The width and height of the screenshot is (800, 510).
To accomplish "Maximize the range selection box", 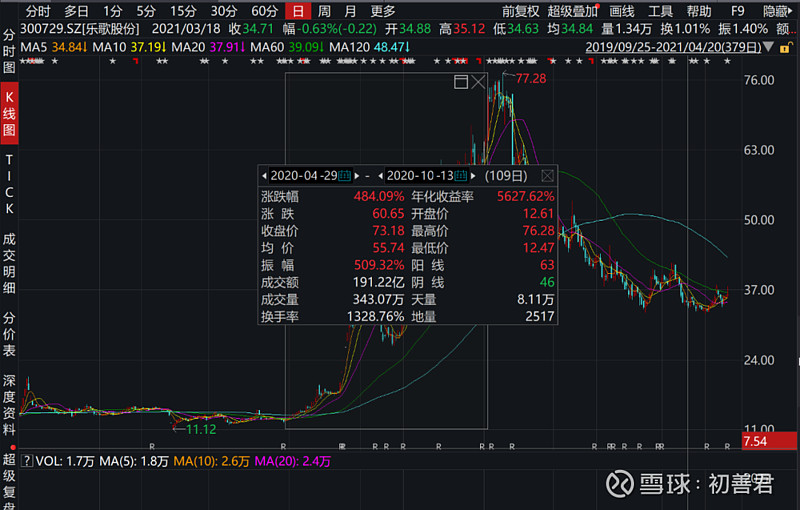I will click(x=461, y=82).
